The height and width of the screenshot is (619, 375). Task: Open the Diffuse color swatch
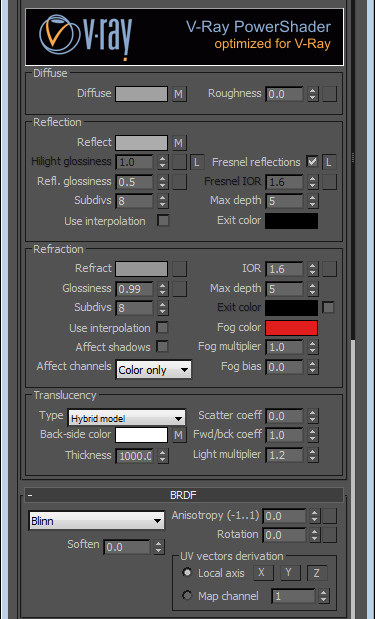tap(141, 94)
